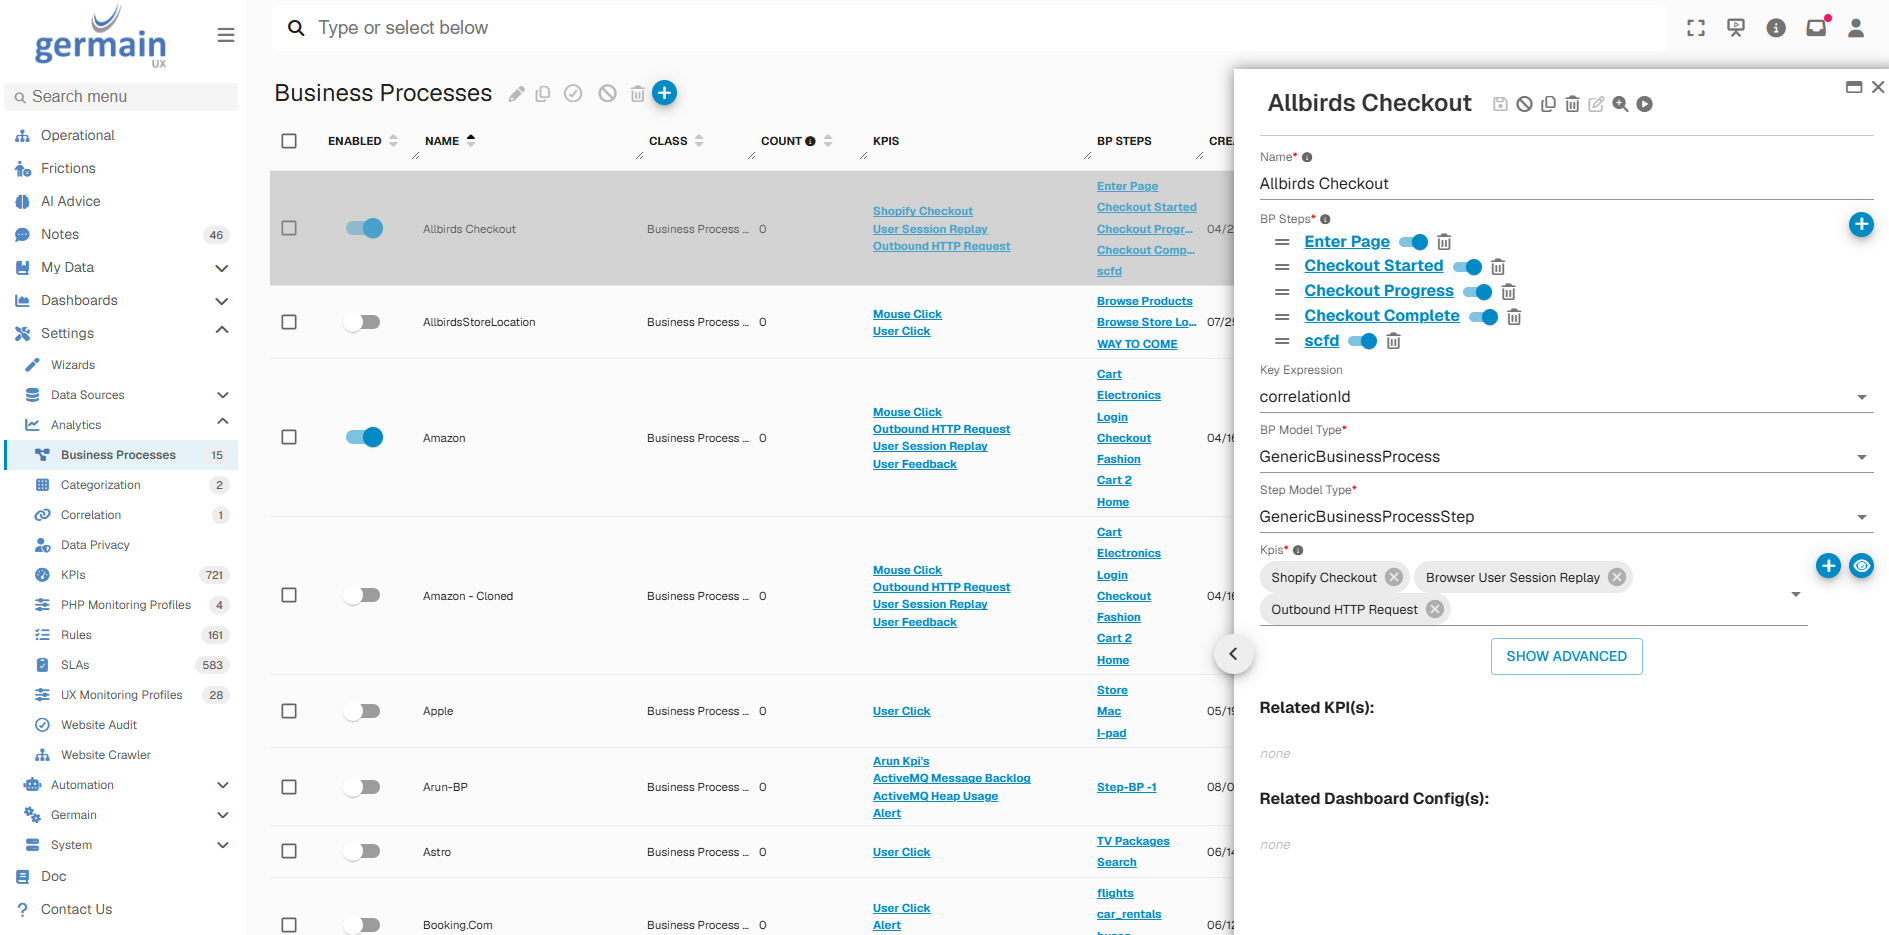Image resolution: width=1889 pixels, height=935 pixels.
Task: Click the top search bar
Action: (968, 28)
